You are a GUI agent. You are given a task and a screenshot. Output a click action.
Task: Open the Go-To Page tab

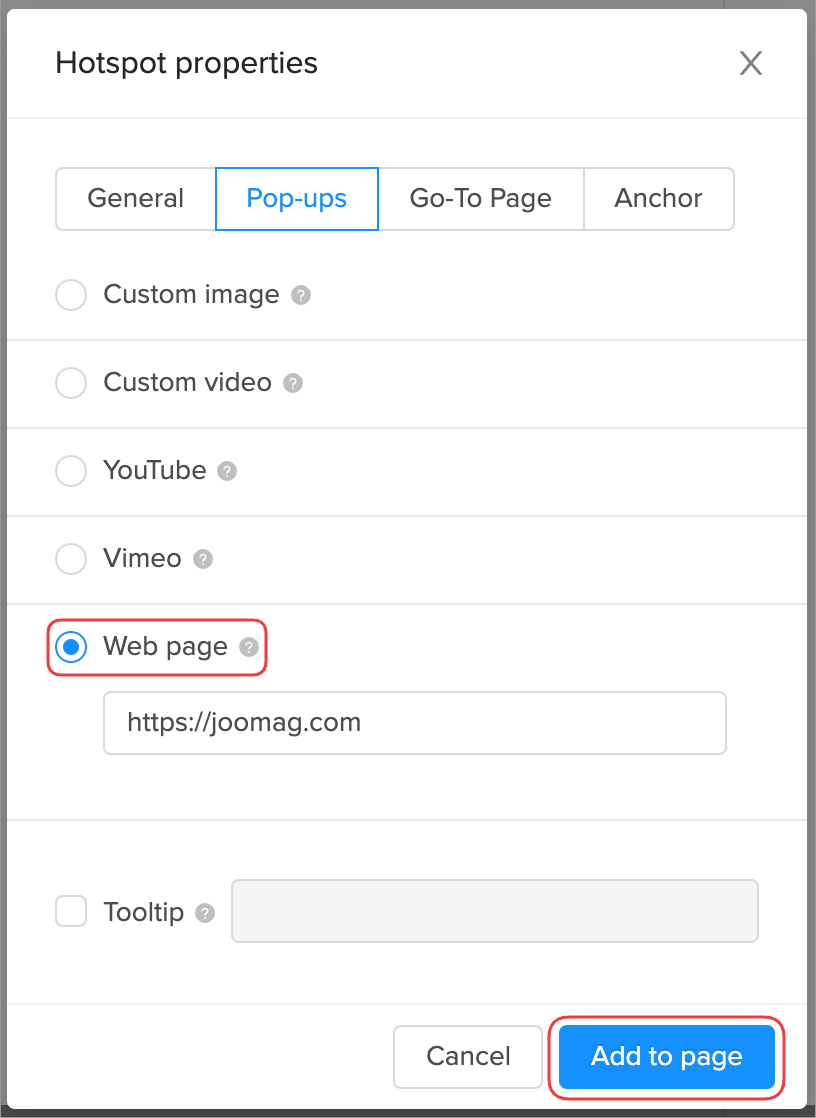(x=481, y=199)
